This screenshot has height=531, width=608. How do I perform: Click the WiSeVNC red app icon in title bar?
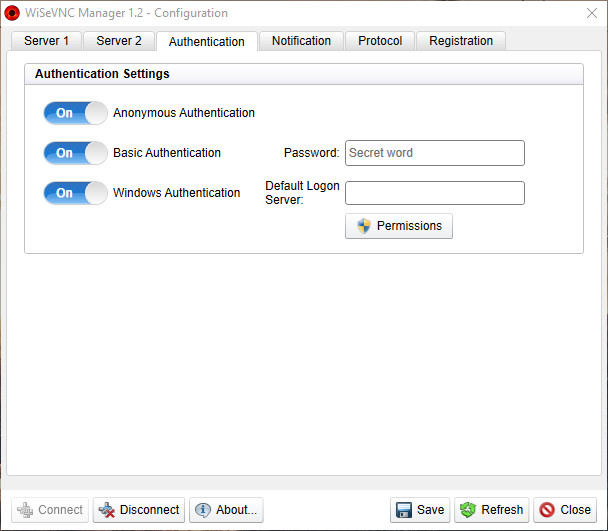click(x=12, y=13)
